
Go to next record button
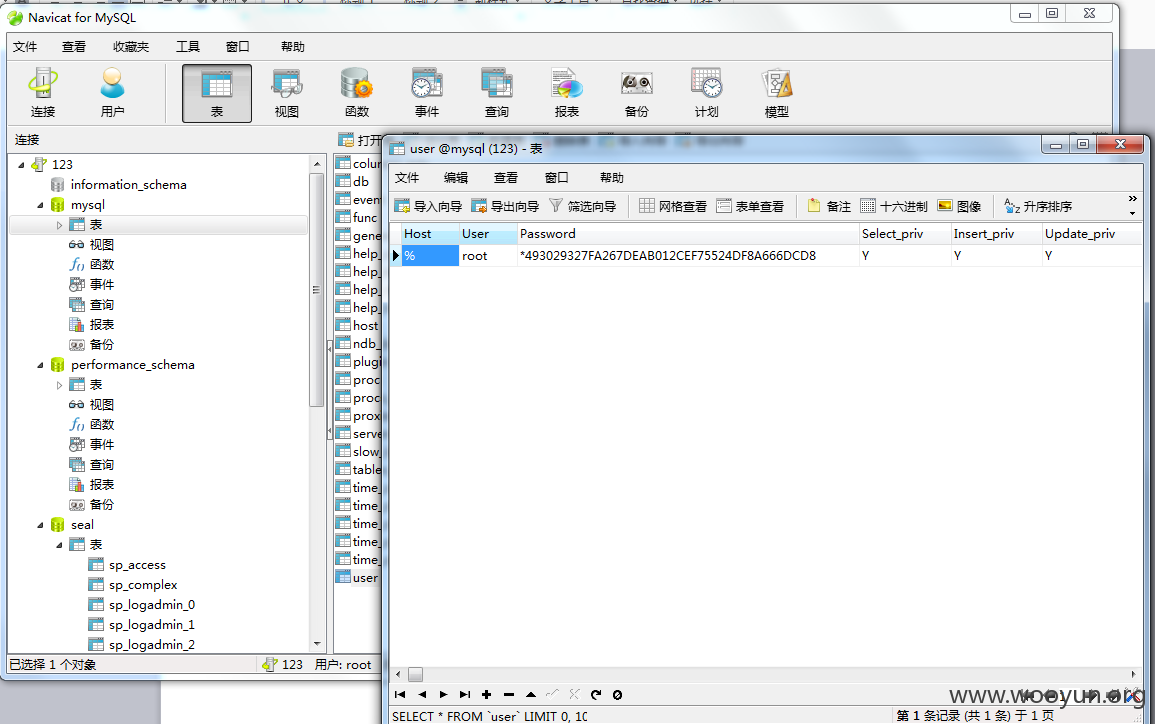click(x=443, y=695)
